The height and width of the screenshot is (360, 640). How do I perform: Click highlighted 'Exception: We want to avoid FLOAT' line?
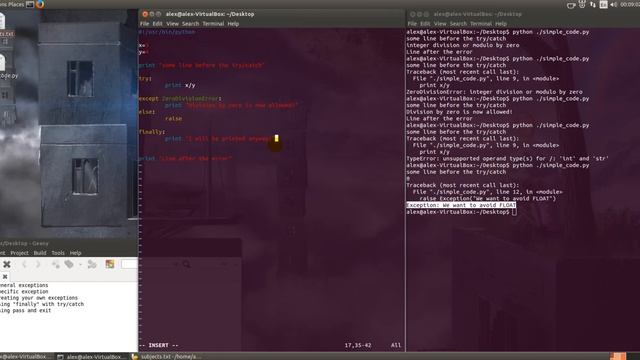[x=461, y=205]
